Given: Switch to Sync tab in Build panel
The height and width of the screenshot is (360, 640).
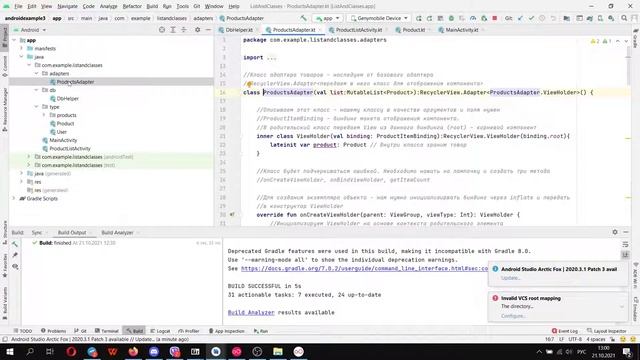Looking at the screenshot, I should [37, 232].
